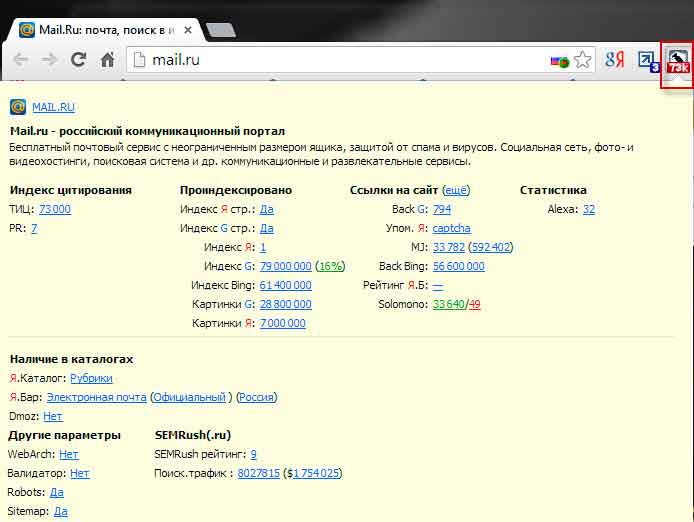The width and height of the screenshot is (694, 522).
Task: Go to the Home page icon
Action: (108, 59)
